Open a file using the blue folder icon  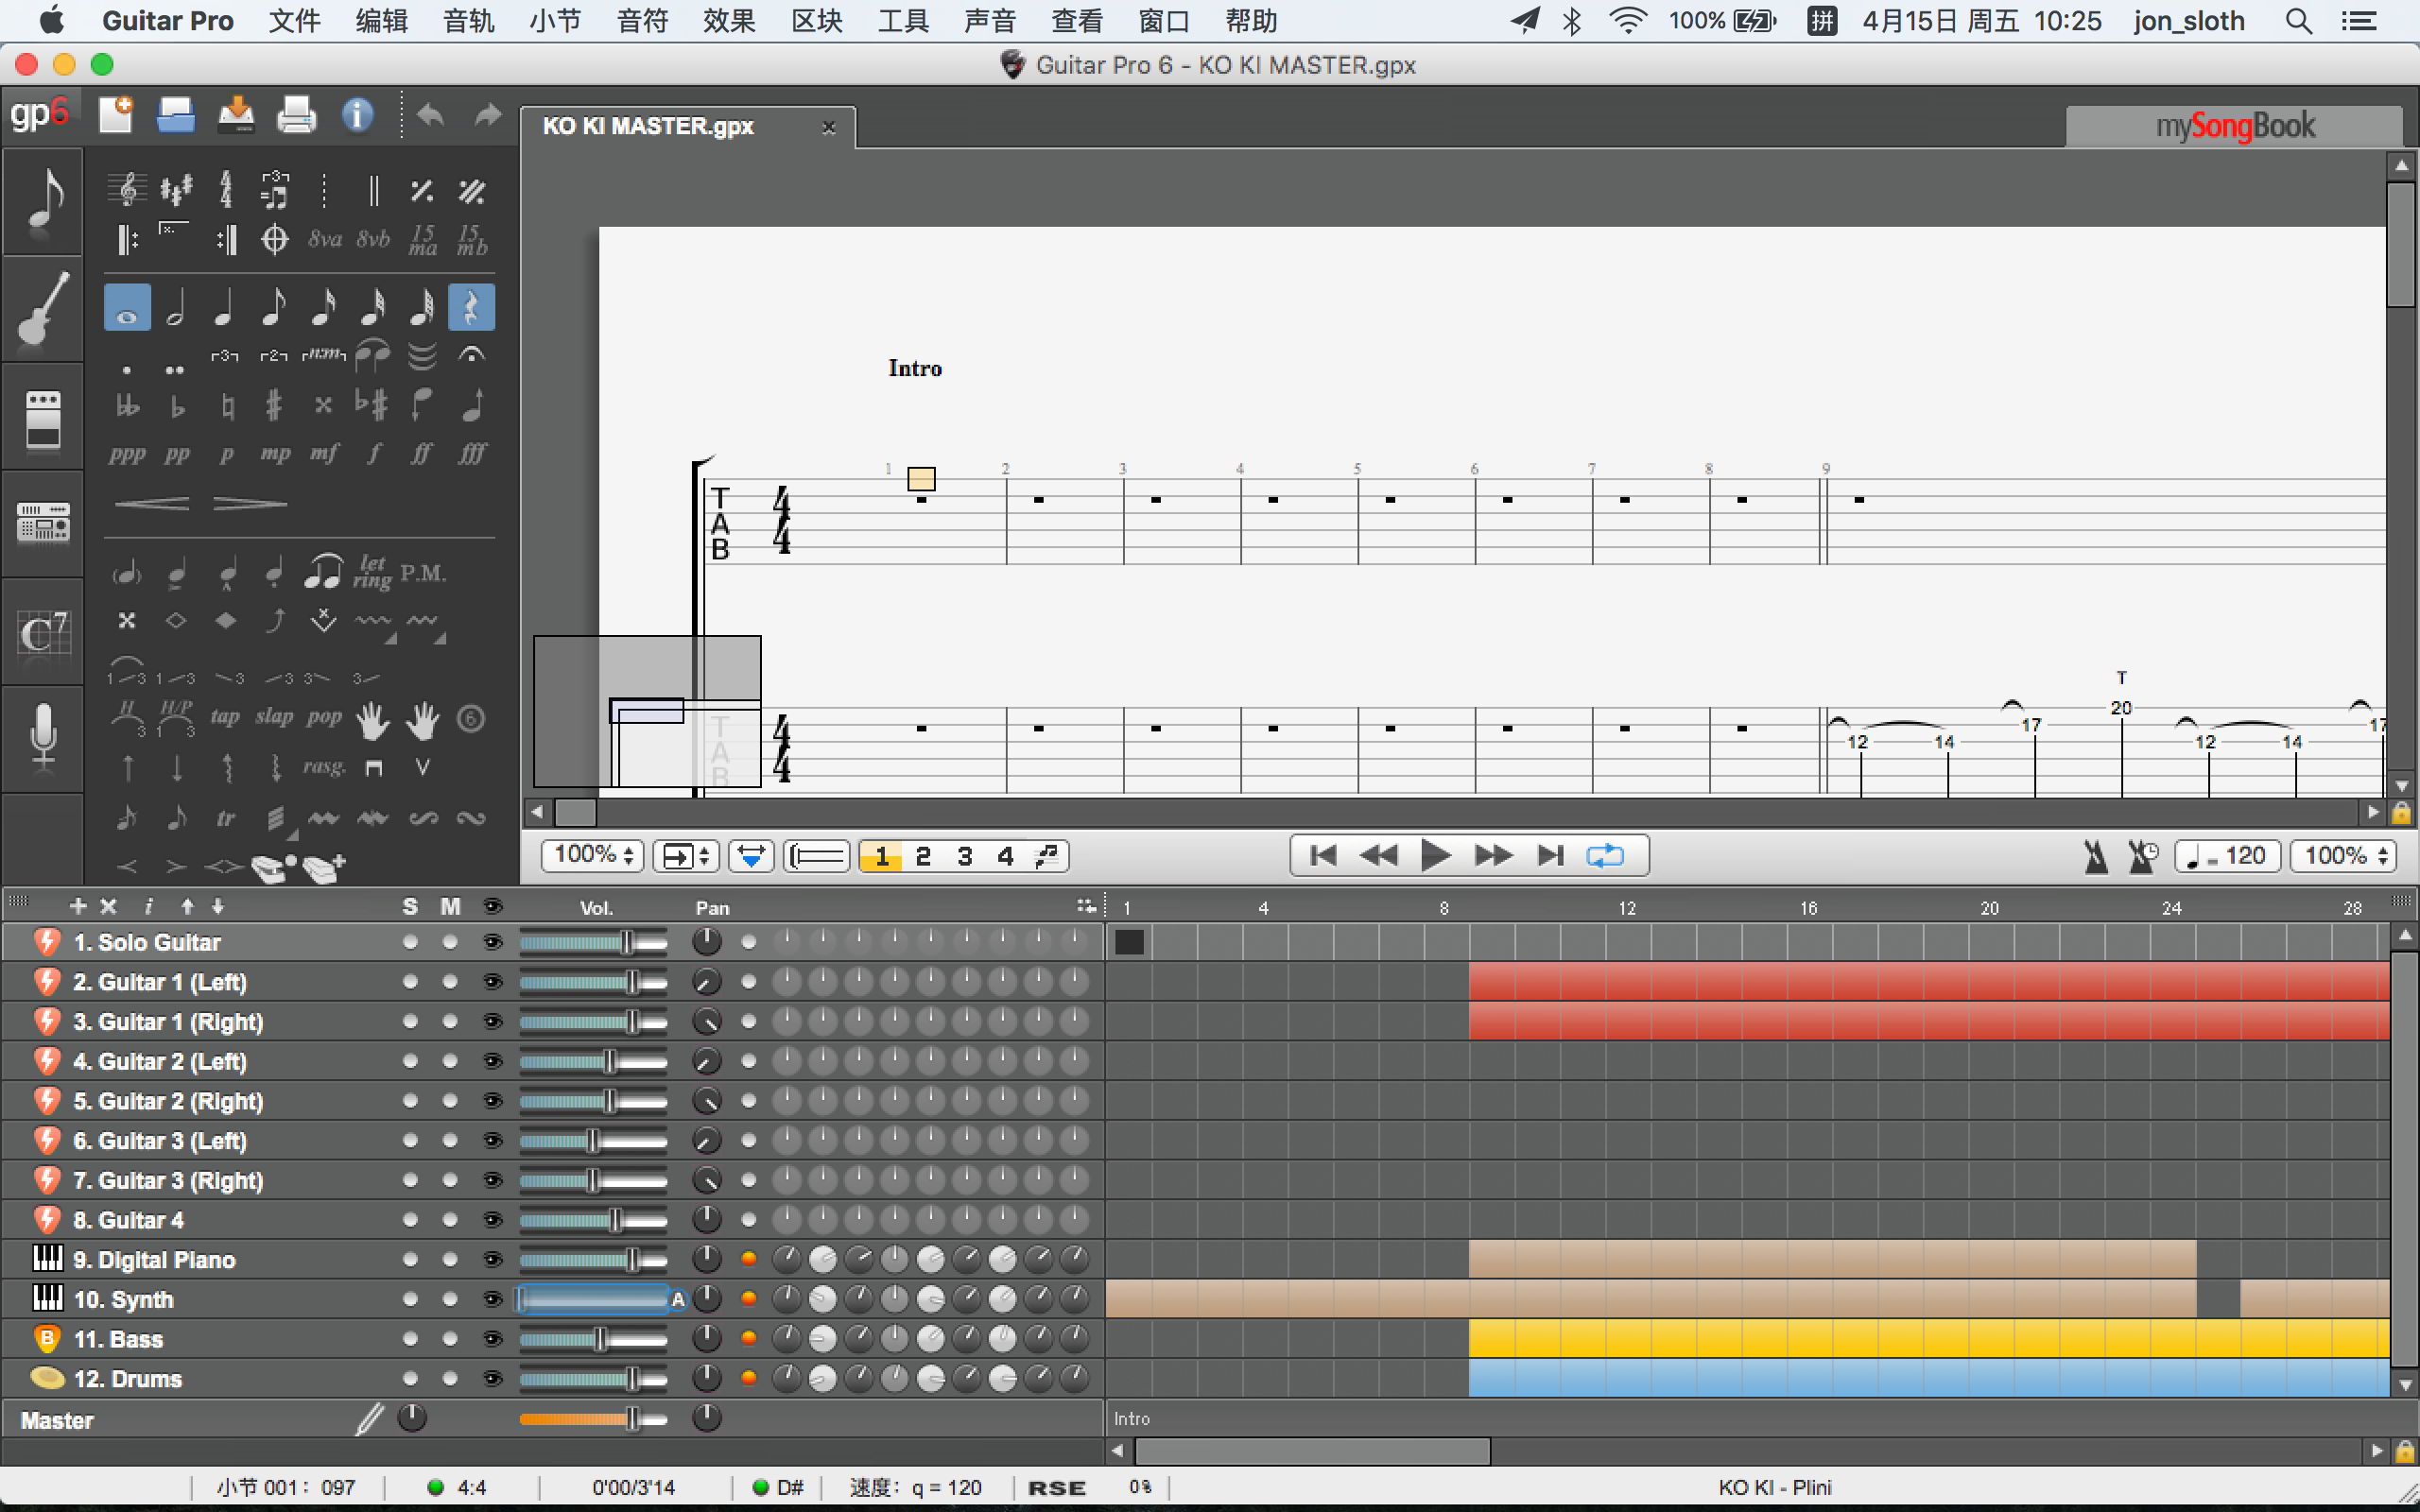[x=176, y=115]
